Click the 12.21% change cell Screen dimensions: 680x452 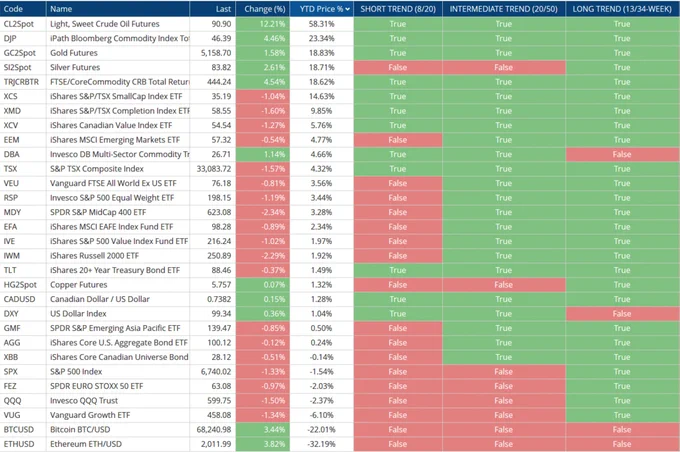[x=263, y=24]
